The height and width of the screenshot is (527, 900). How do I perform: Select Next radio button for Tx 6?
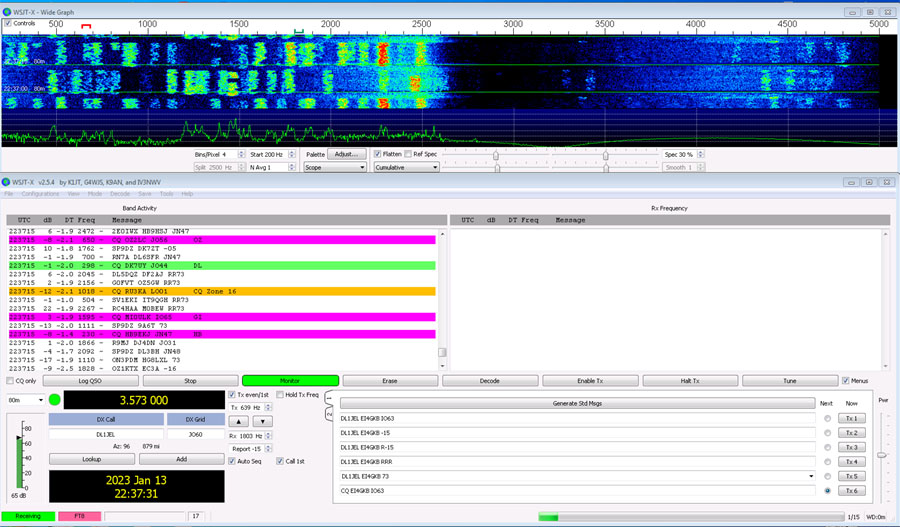(827, 491)
